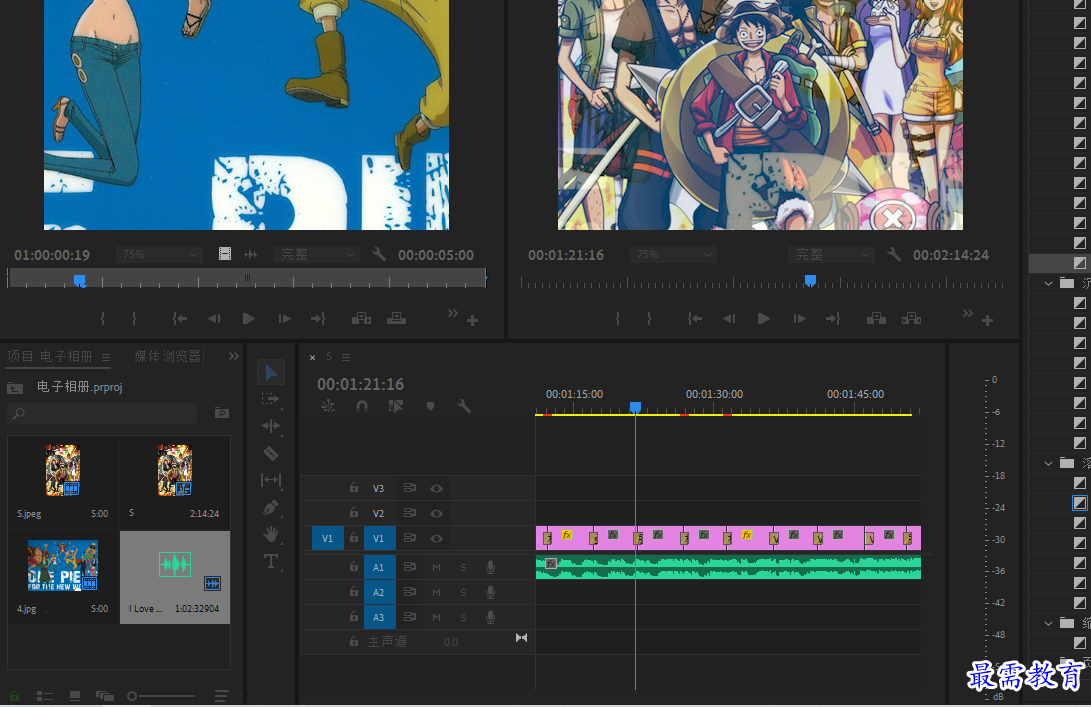Image resolution: width=1091 pixels, height=707 pixels.
Task: Mute audio track A1
Action: (x=436, y=568)
